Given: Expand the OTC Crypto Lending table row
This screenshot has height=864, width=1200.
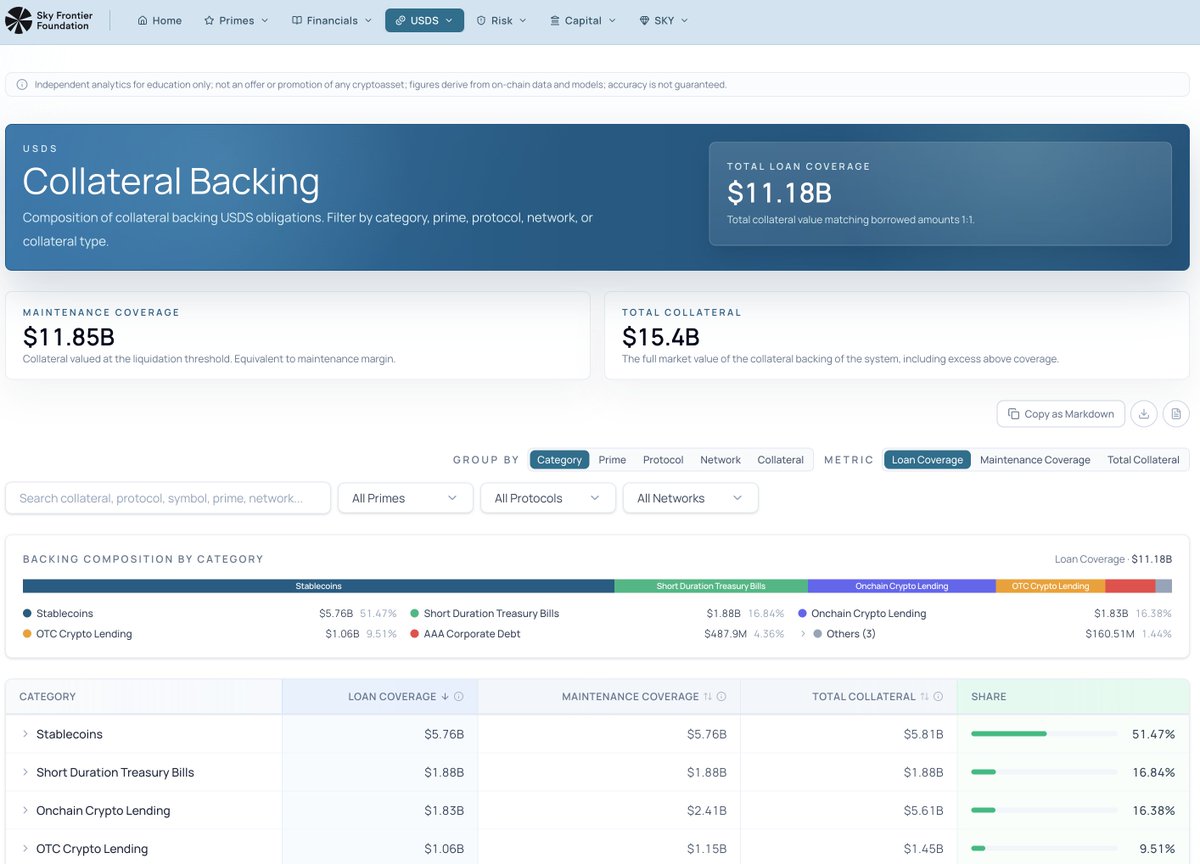Looking at the screenshot, I should [25, 849].
